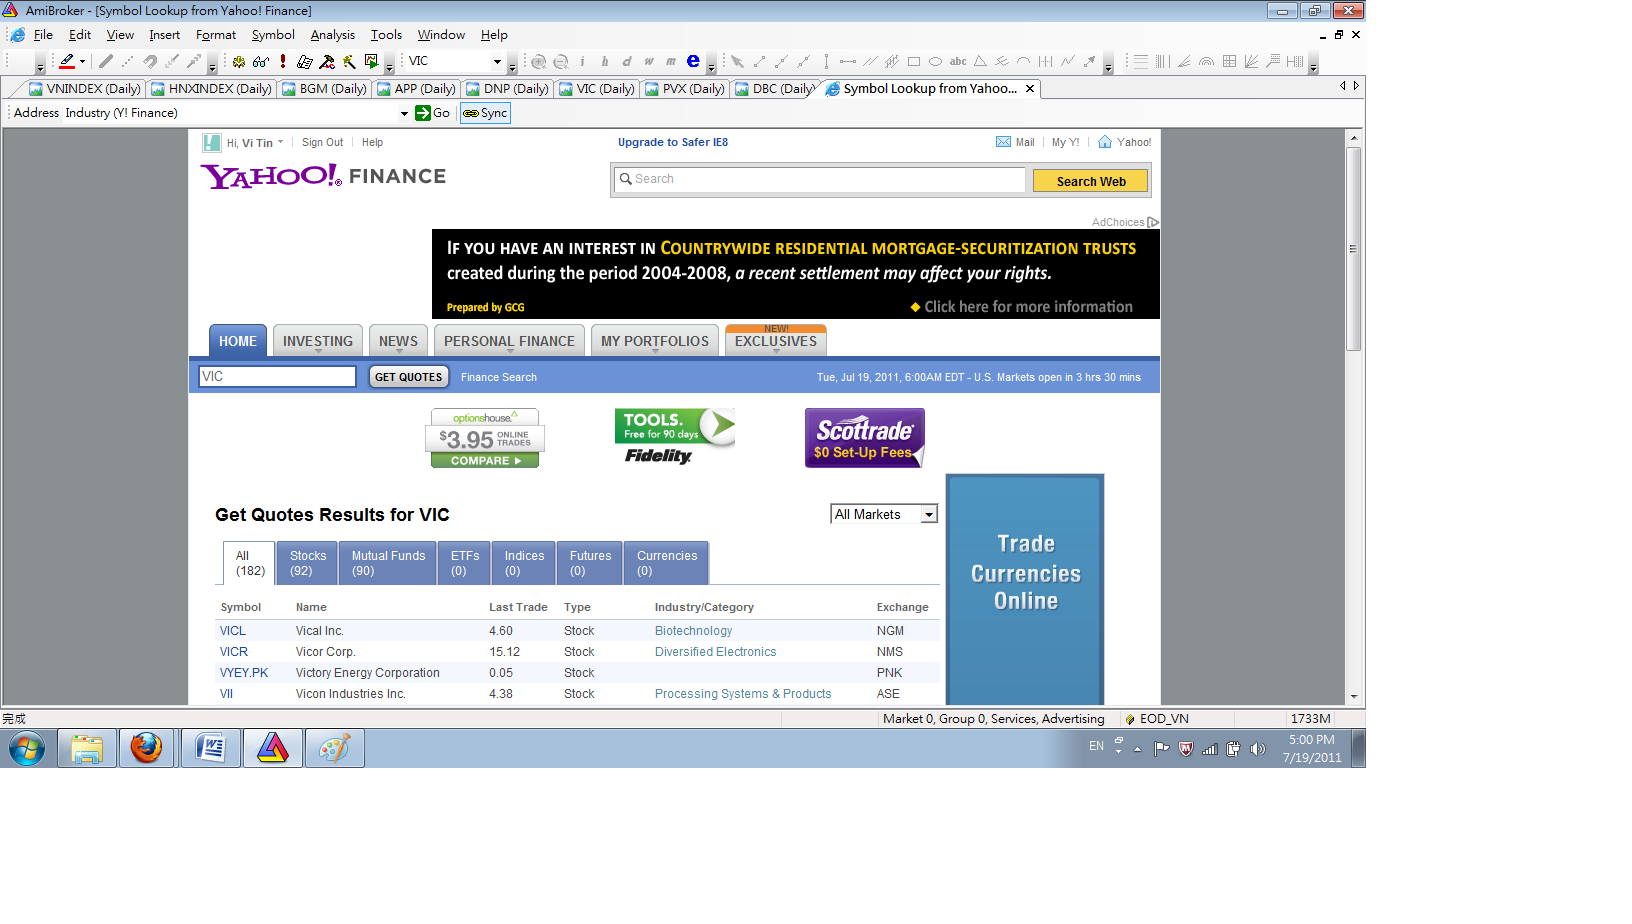The width and height of the screenshot is (1632, 924).
Task: Click the Go button in address bar
Action: 433,113
